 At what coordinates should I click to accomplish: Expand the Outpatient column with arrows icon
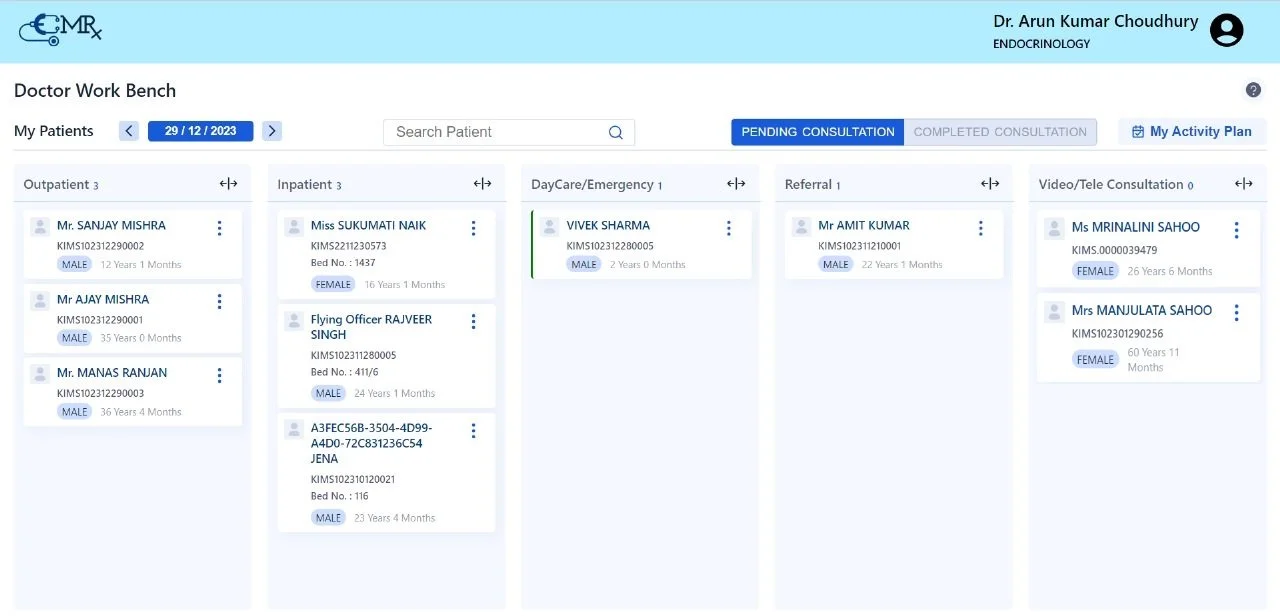pos(229,184)
